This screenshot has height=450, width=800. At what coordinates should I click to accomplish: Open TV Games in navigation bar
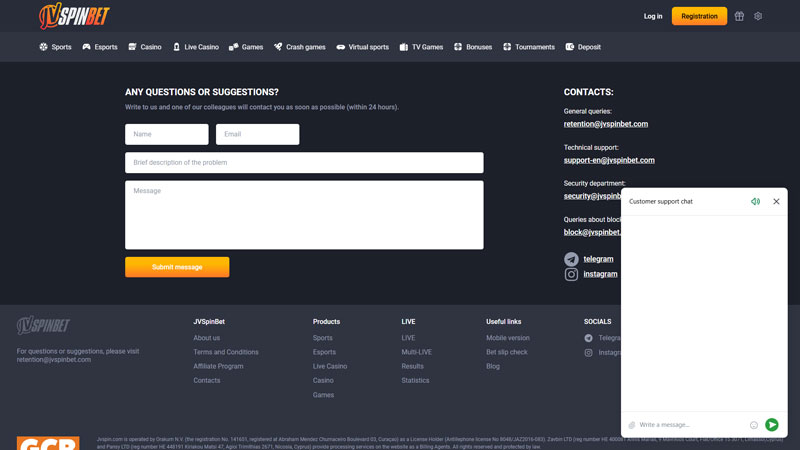[421, 47]
